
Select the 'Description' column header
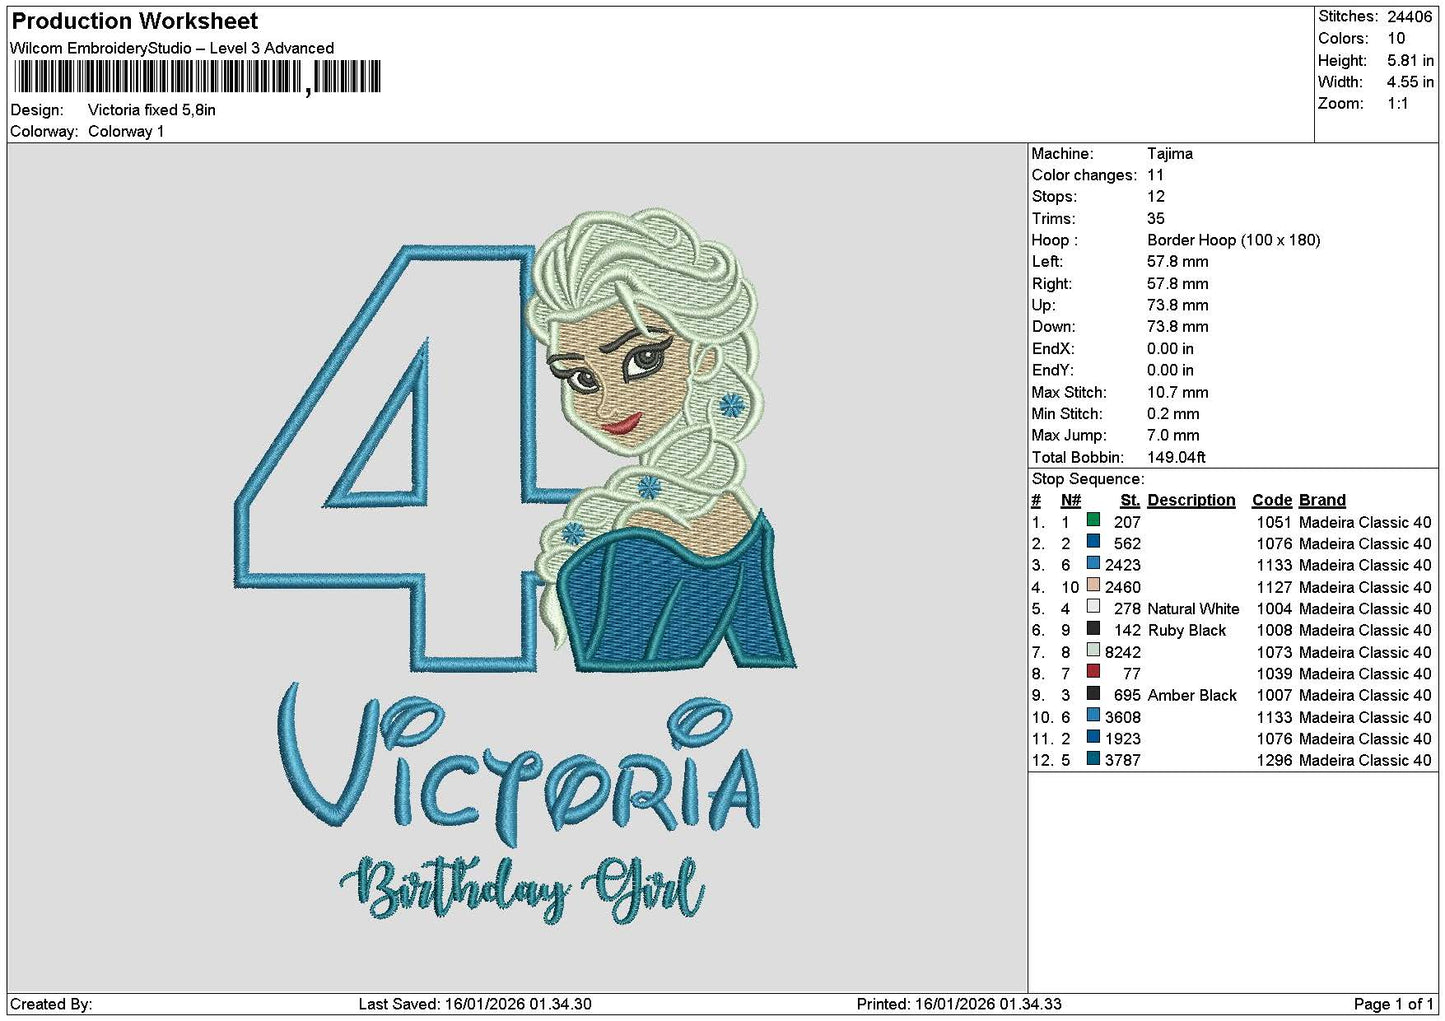coord(1191,500)
